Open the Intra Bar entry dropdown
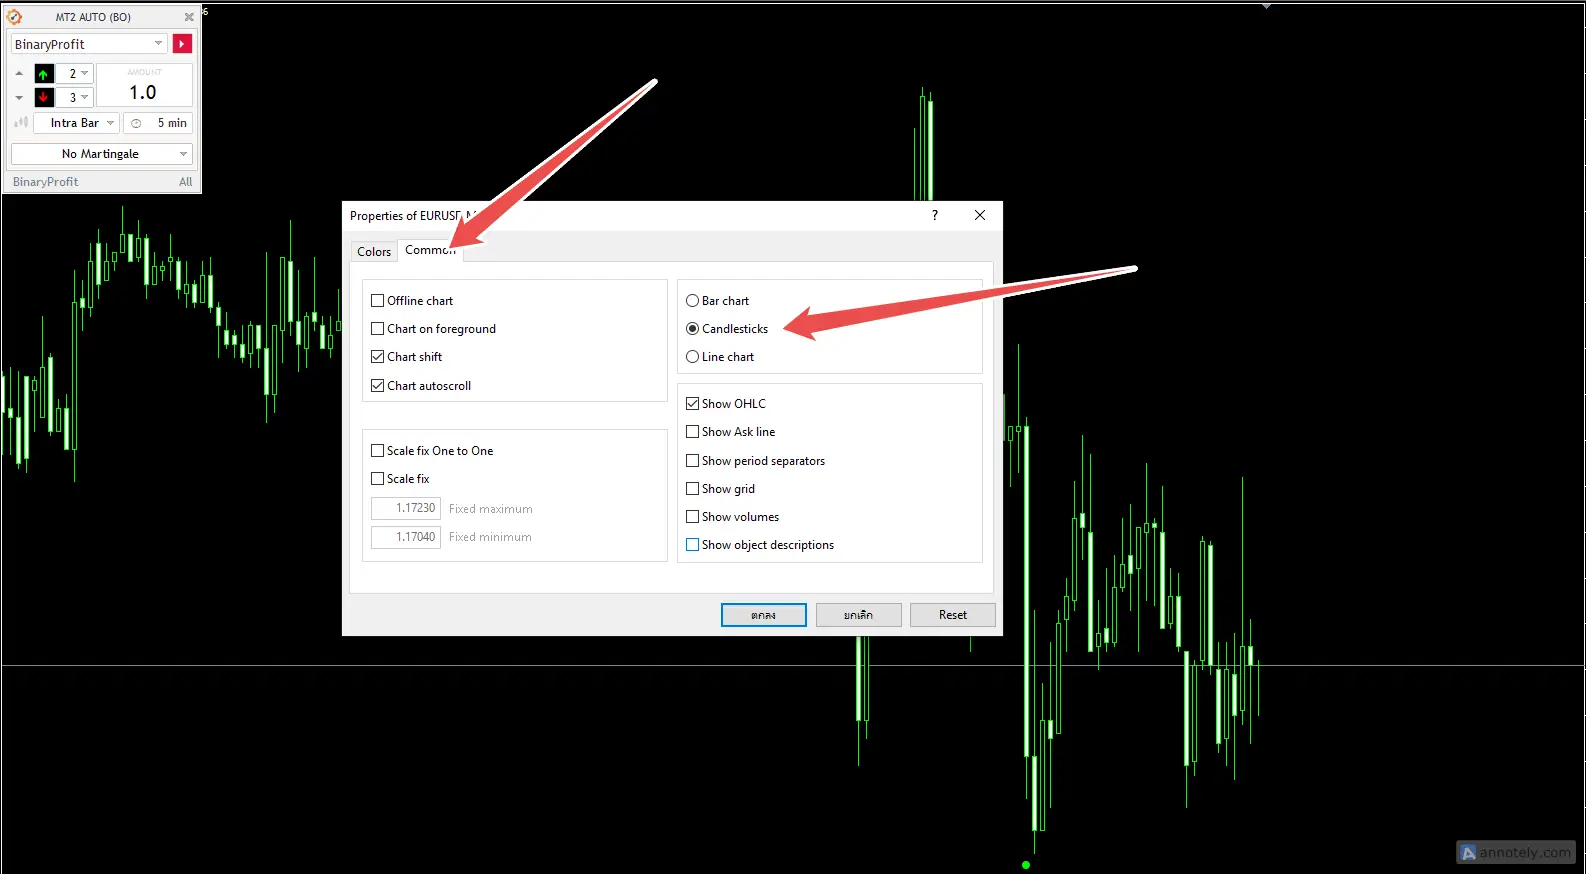 pyautogui.click(x=76, y=123)
